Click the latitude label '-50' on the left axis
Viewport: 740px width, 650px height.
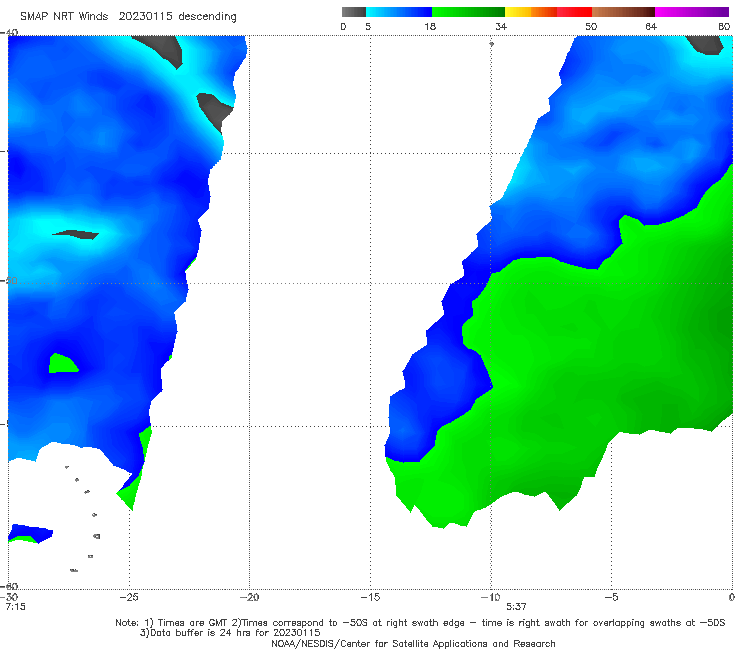click(x=9, y=280)
